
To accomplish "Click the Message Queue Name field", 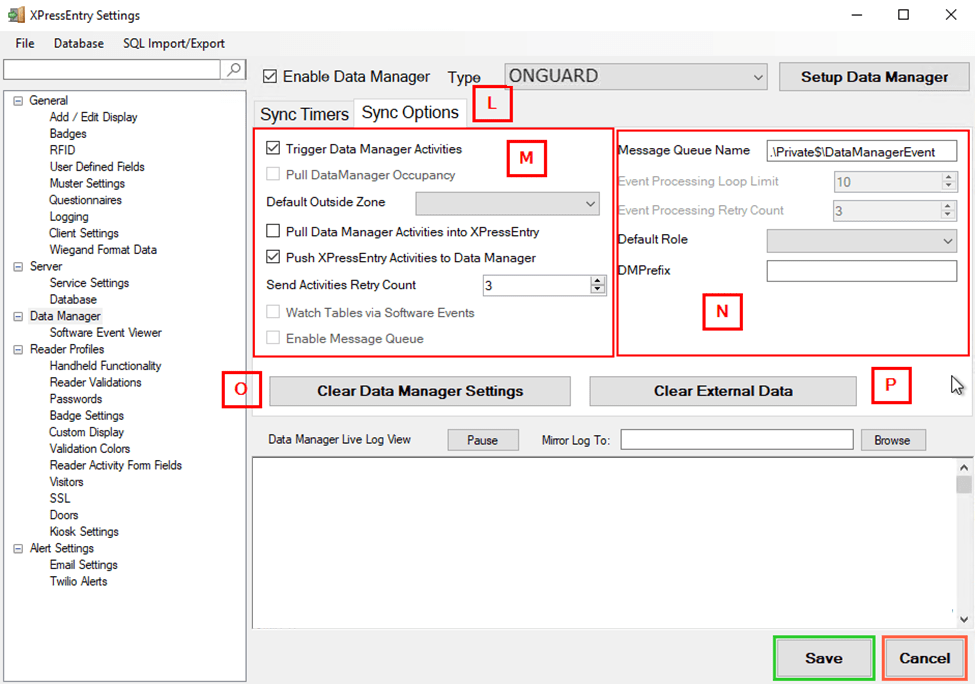I will [x=861, y=151].
